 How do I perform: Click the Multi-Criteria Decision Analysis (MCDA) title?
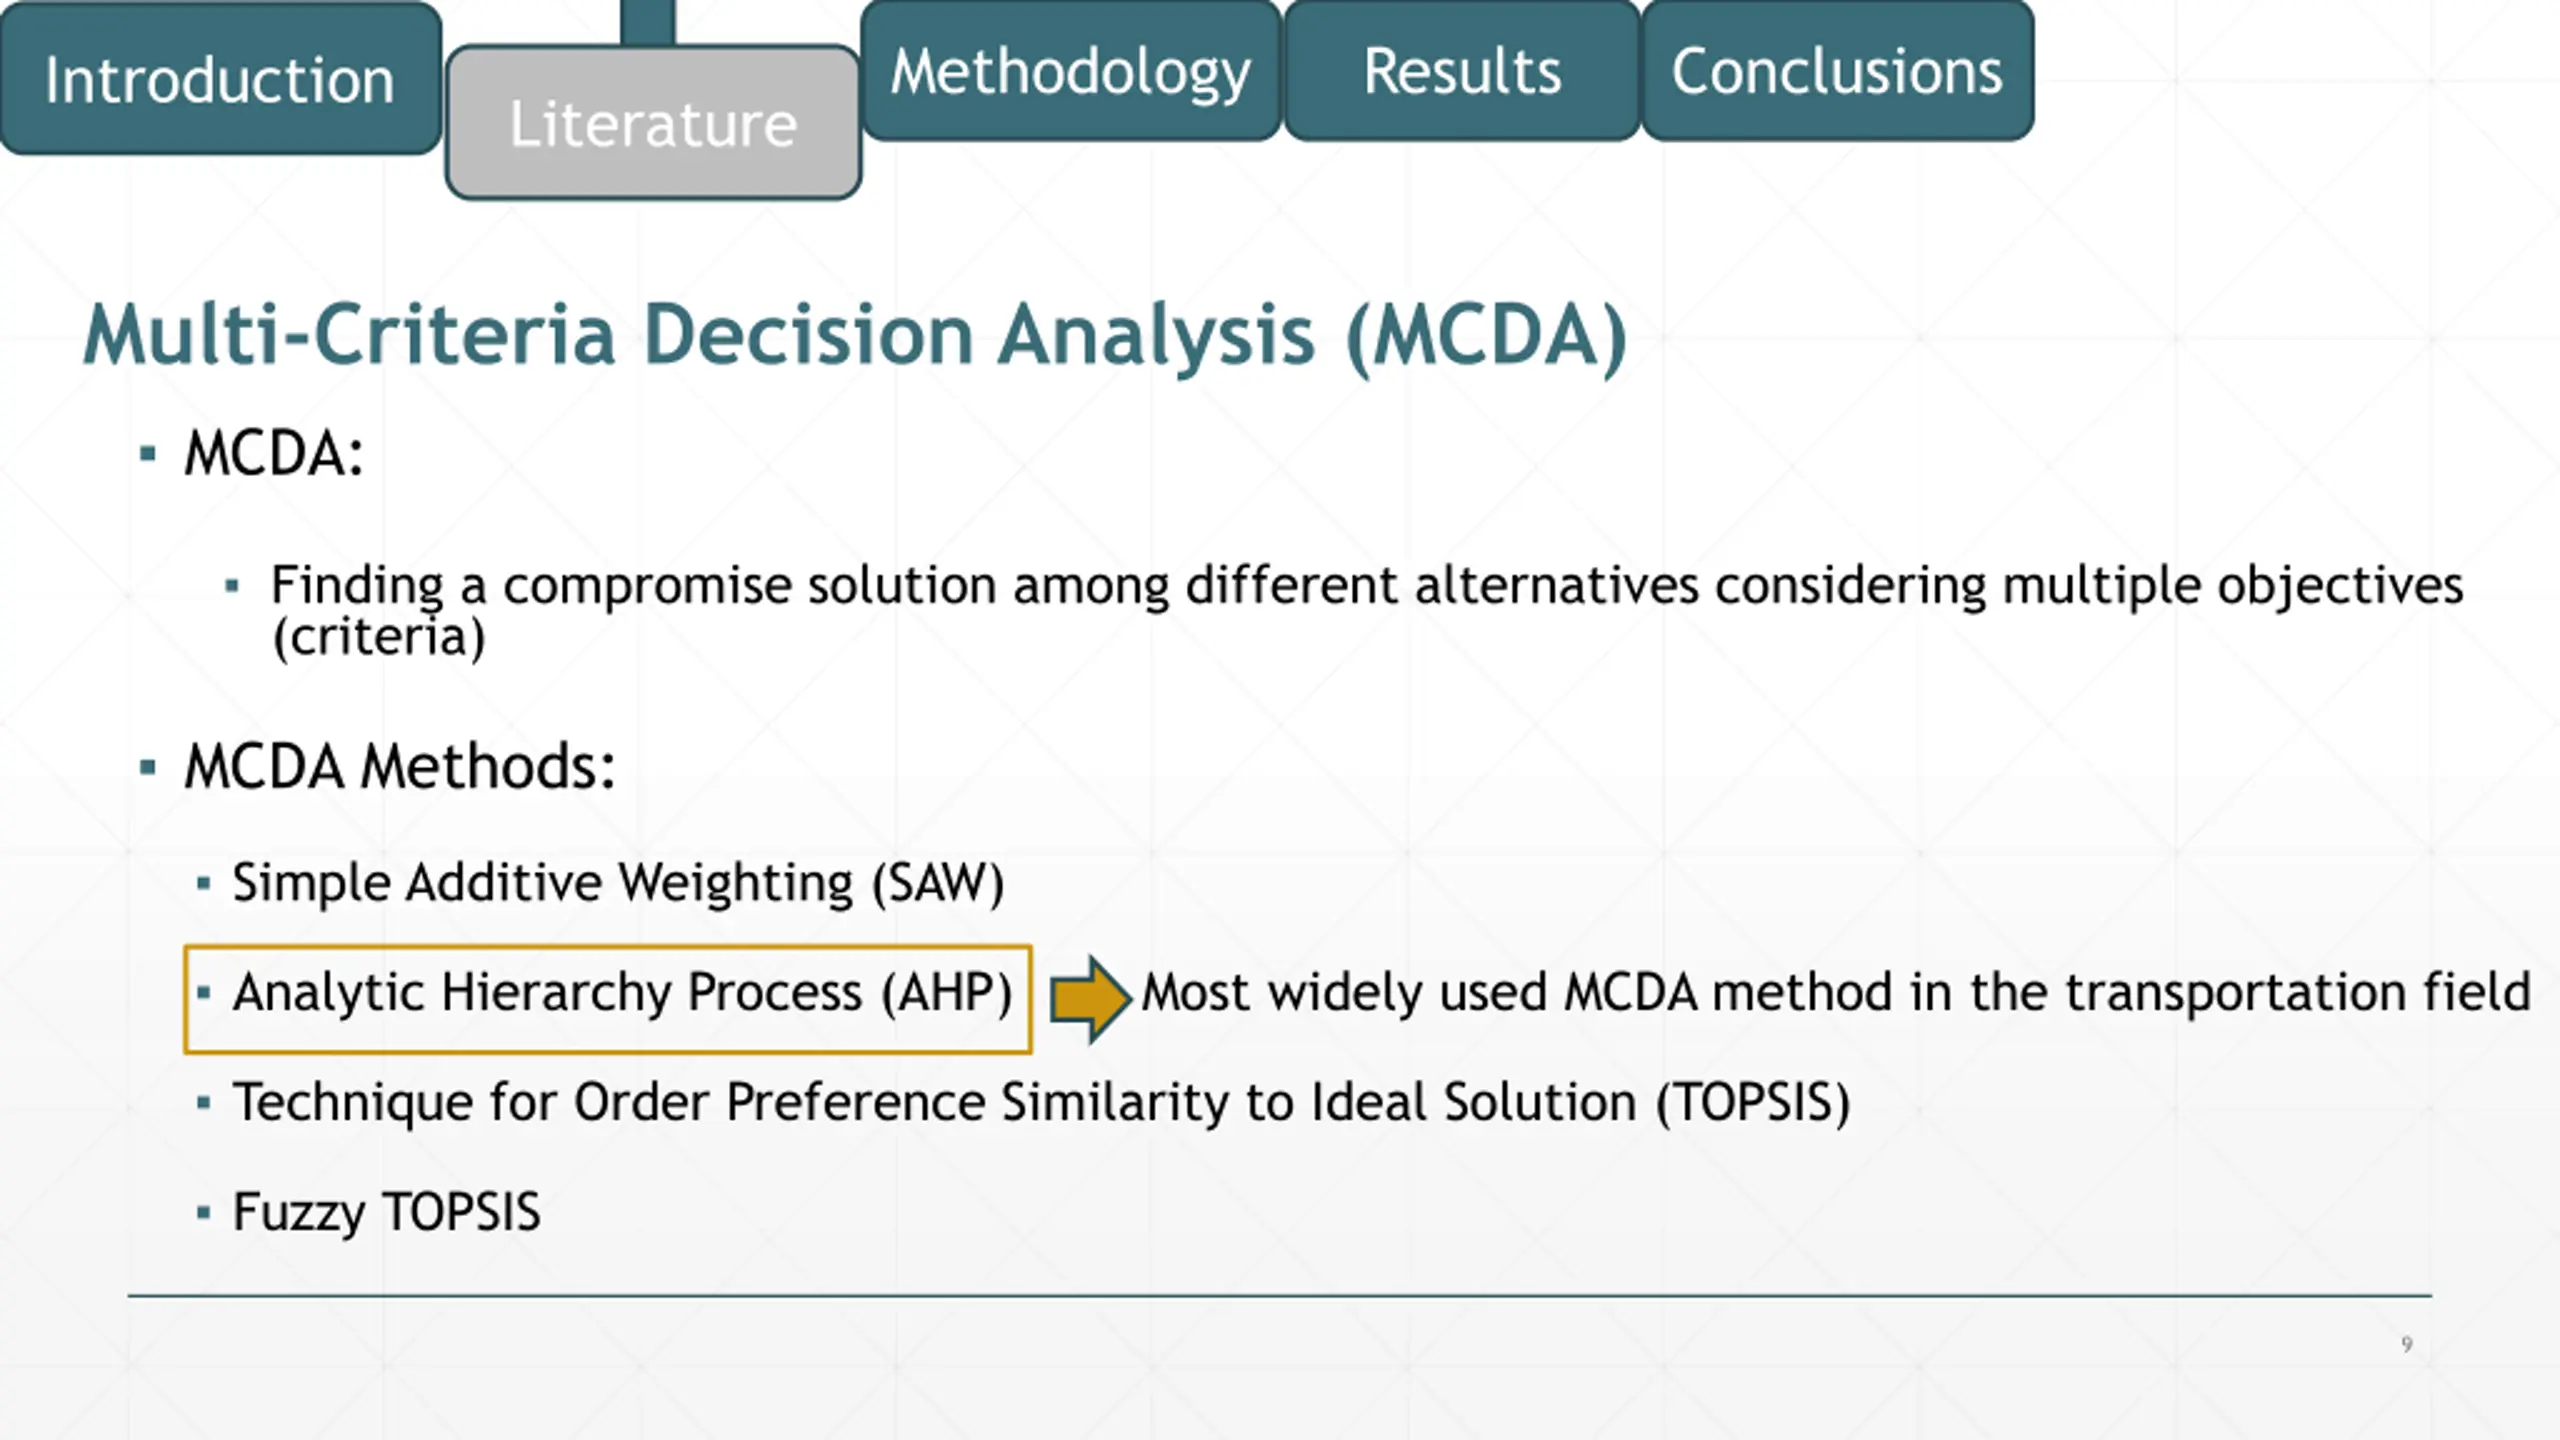point(855,335)
